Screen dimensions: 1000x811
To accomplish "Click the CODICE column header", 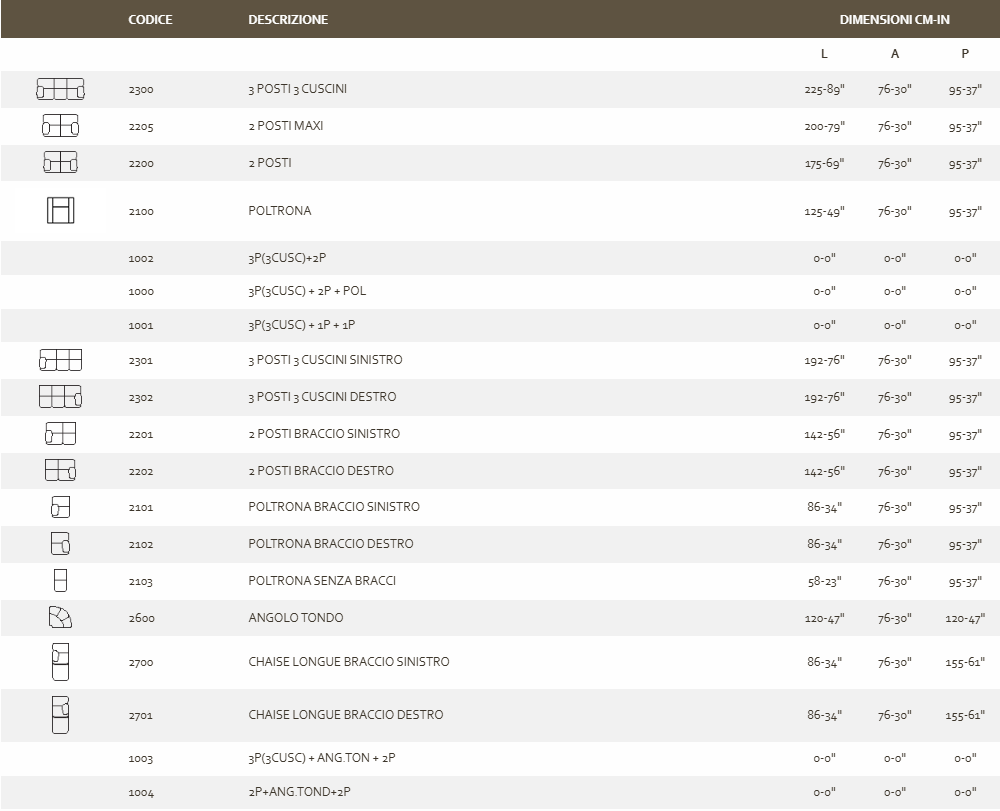I will pyautogui.click(x=150, y=20).
